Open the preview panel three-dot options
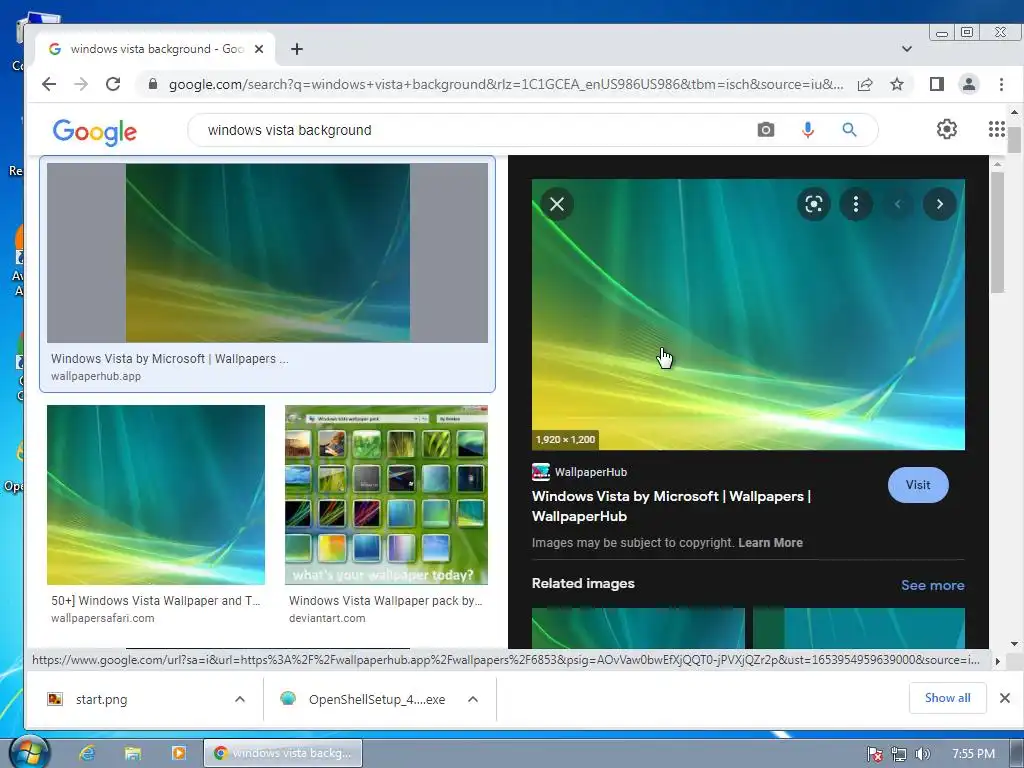The width and height of the screenshot is (1024, 768). [856, 204]
